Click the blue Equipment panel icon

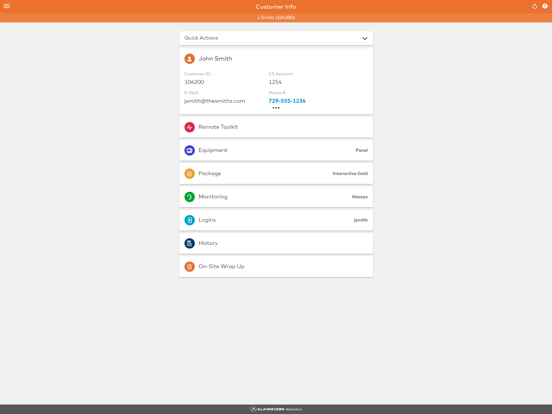189,150
